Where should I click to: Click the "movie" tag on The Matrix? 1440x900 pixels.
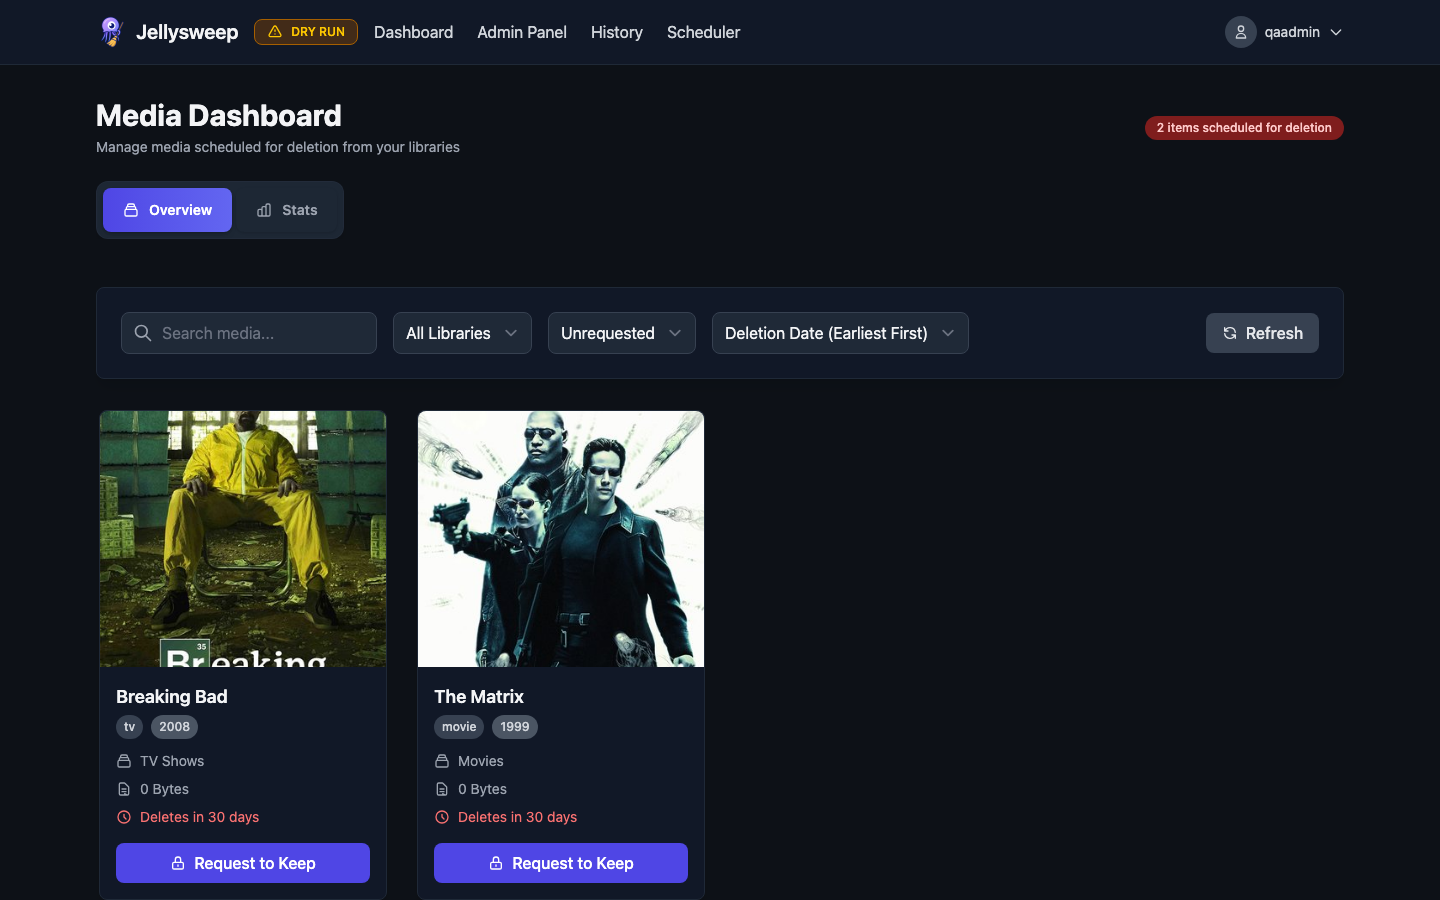pyautogui.click(x=459, y=727)
